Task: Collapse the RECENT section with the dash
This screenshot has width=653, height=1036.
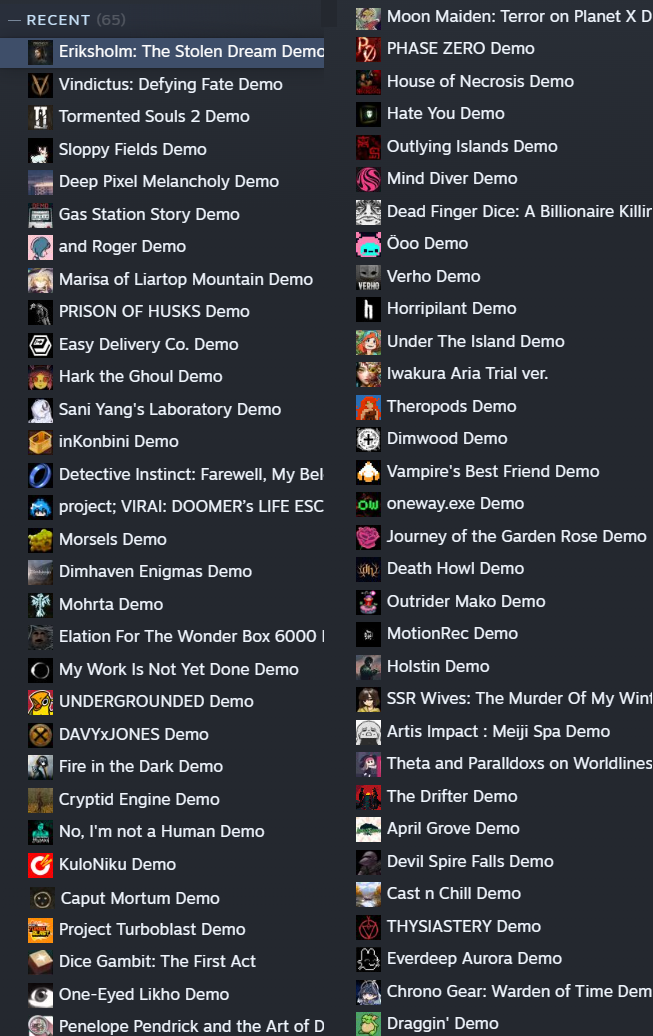Action: click(14, 20)
